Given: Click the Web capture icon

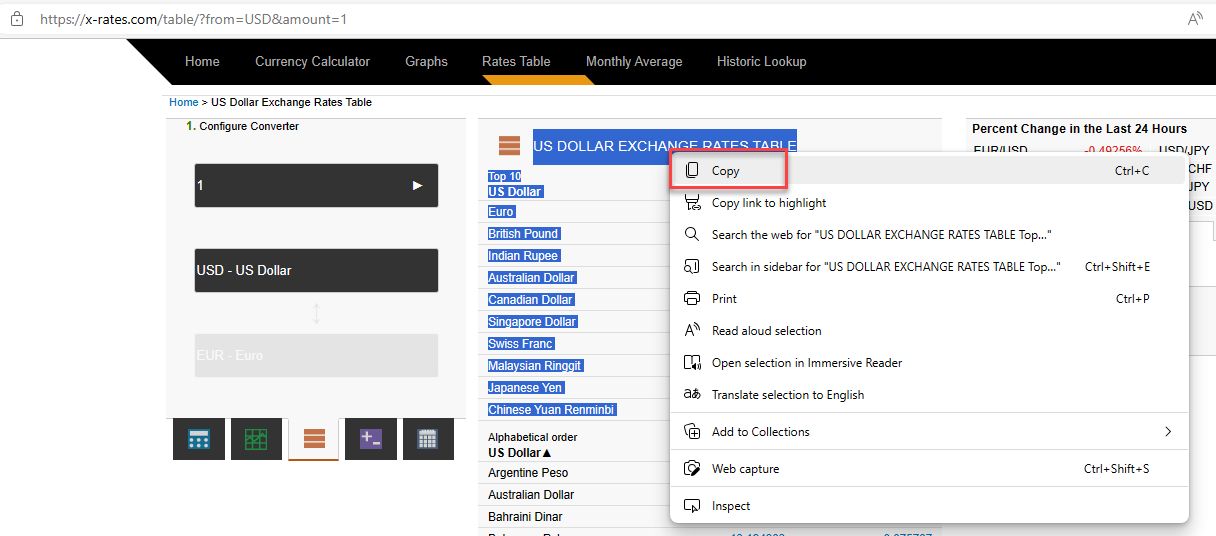Looking at the screenshot, I should (x=692, y=469).
